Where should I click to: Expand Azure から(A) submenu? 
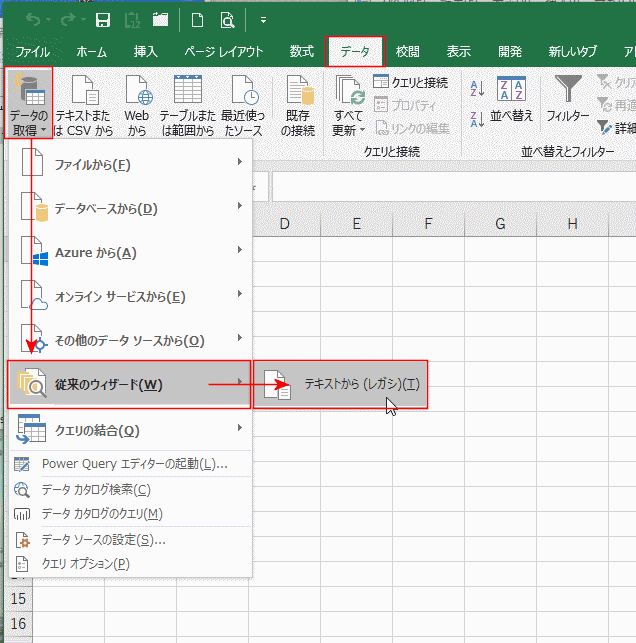click(130, 252)
